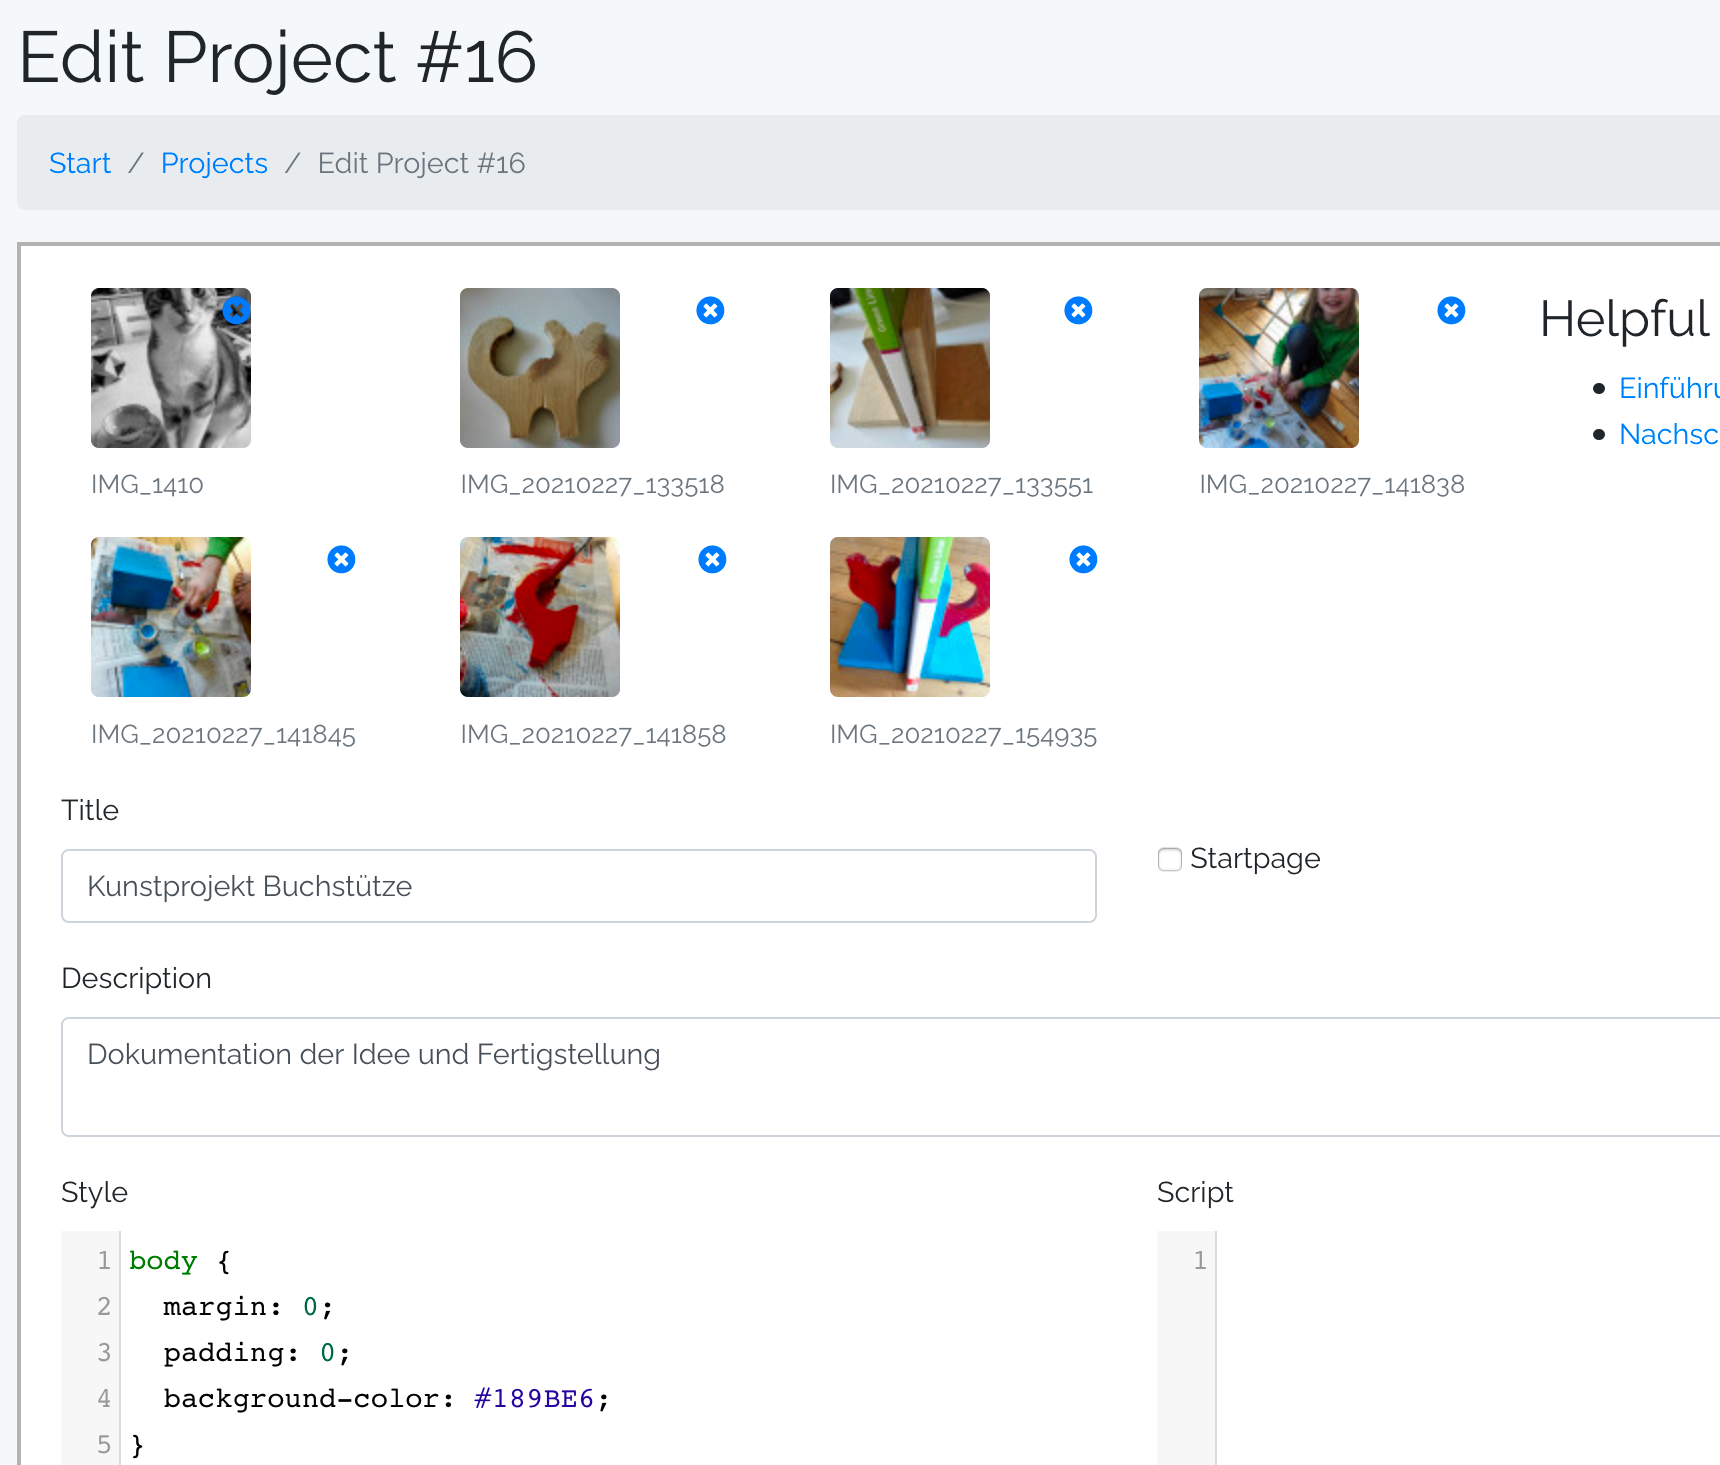Click the Title input field

point(578,886)
